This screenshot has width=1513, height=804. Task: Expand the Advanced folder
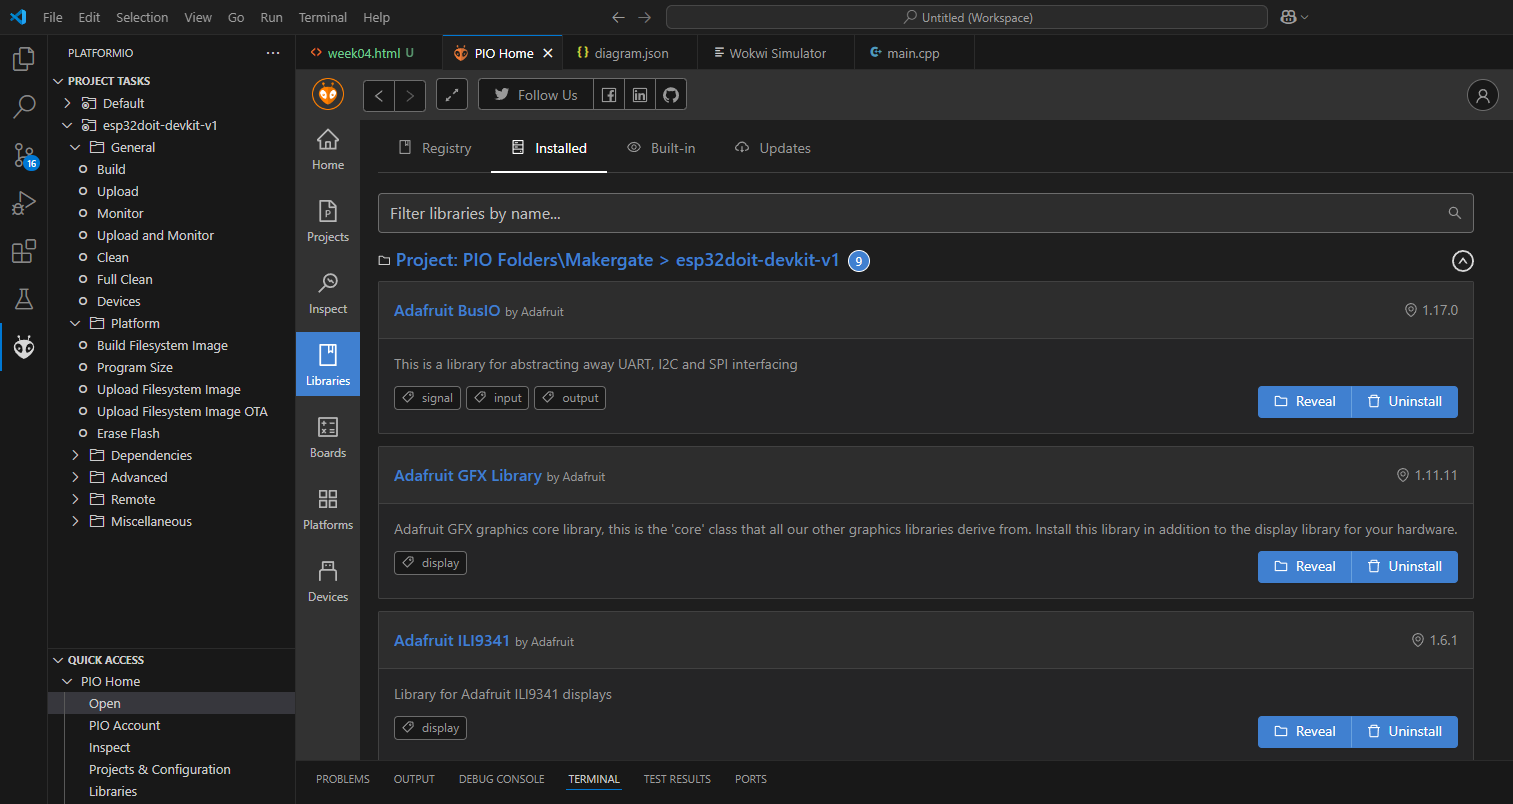pos(75,477)
